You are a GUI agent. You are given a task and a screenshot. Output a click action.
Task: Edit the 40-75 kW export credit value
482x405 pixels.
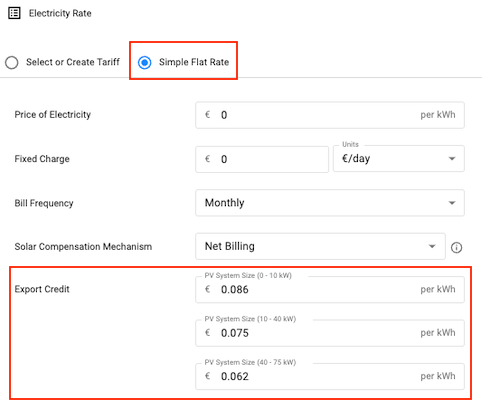(x=330, y=376)
